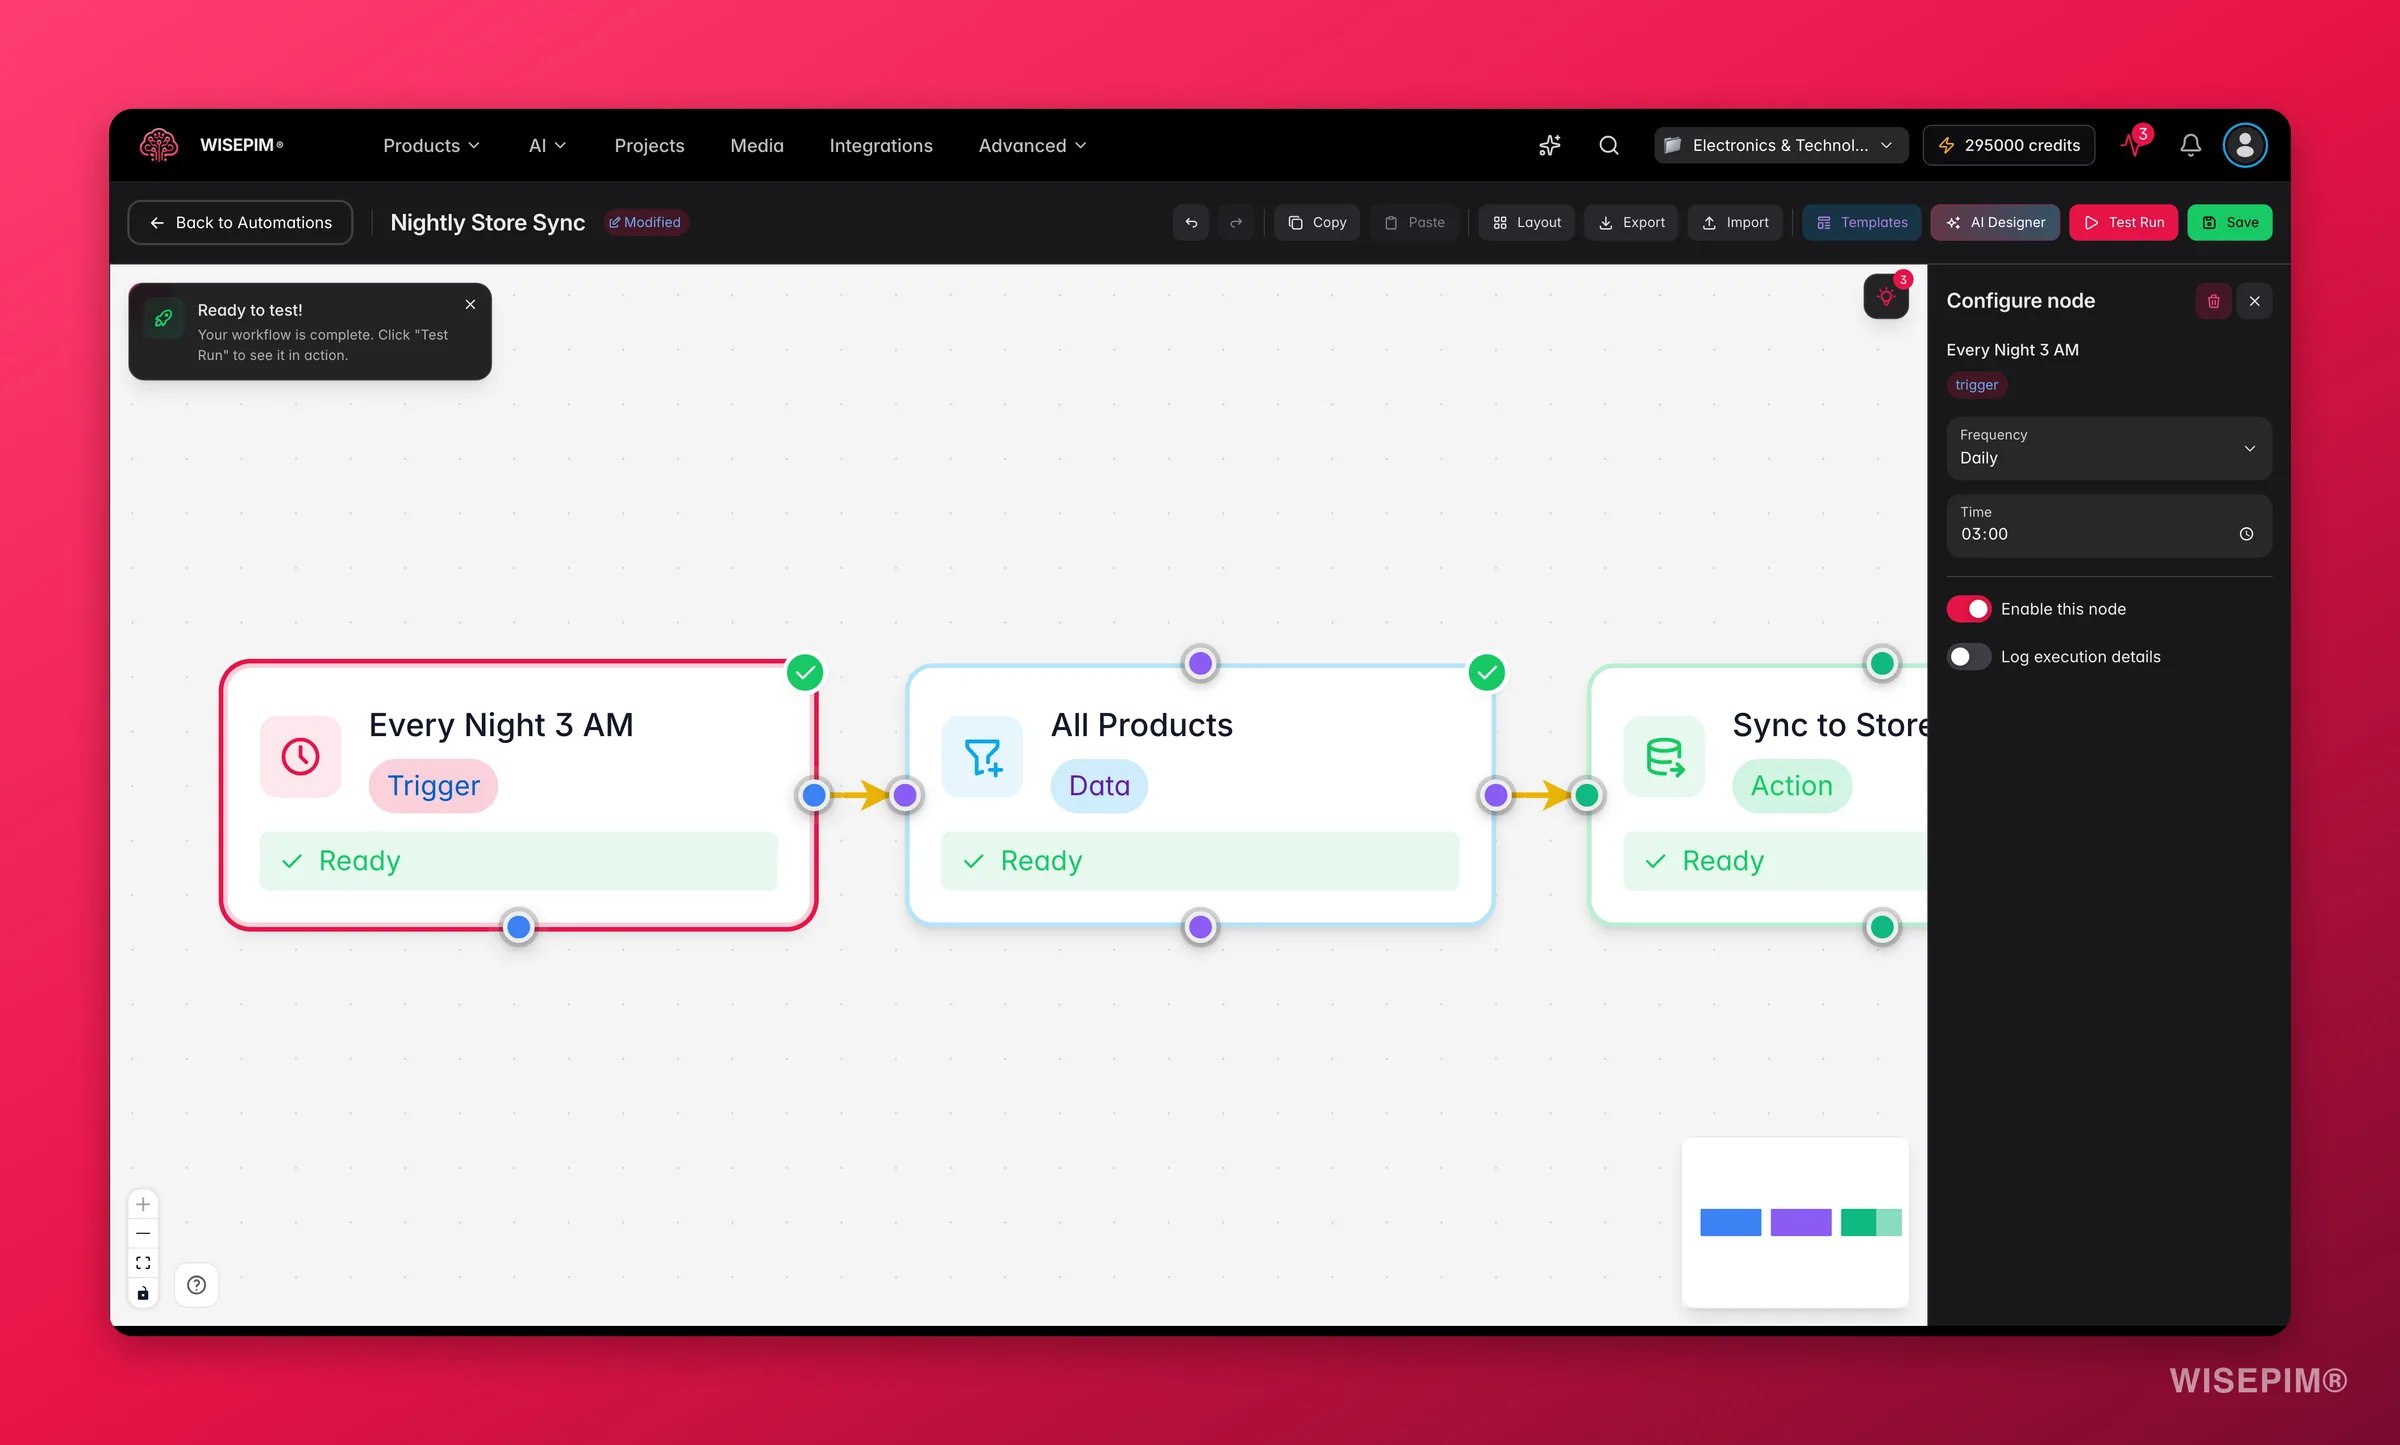Click the WISEPIM brain logo
Viewport: 2400px width, 1445px height.
[158, 145]
